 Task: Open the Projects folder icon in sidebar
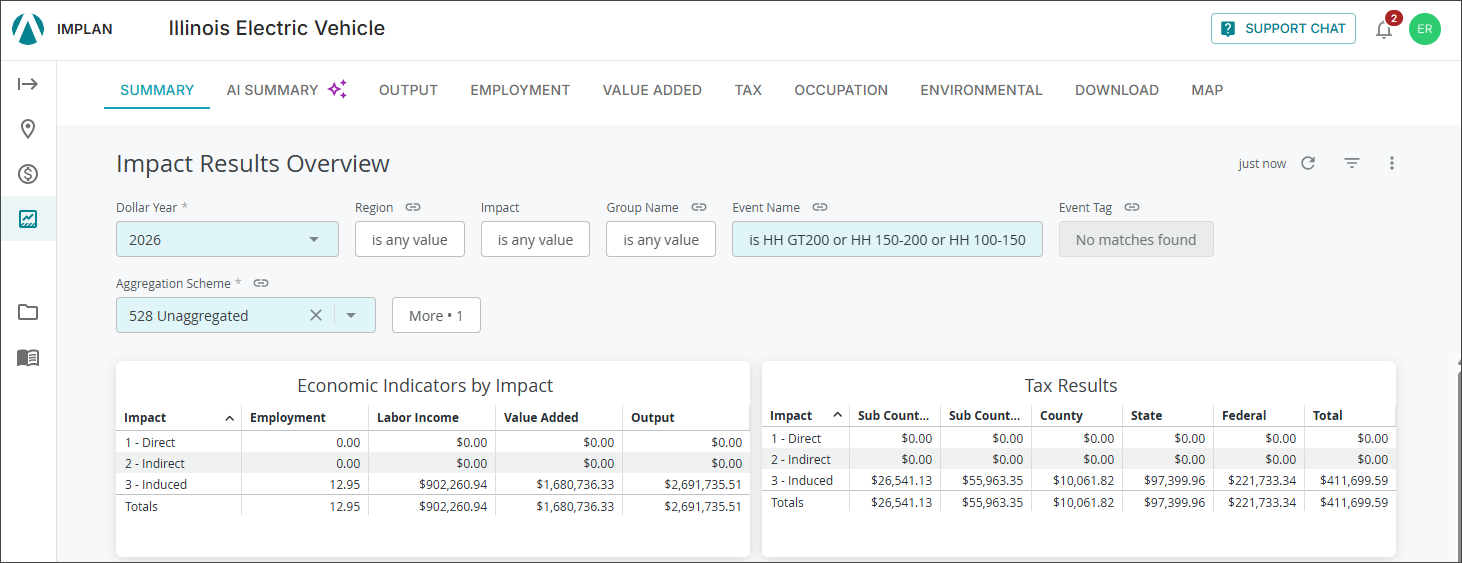pos(28,312)
